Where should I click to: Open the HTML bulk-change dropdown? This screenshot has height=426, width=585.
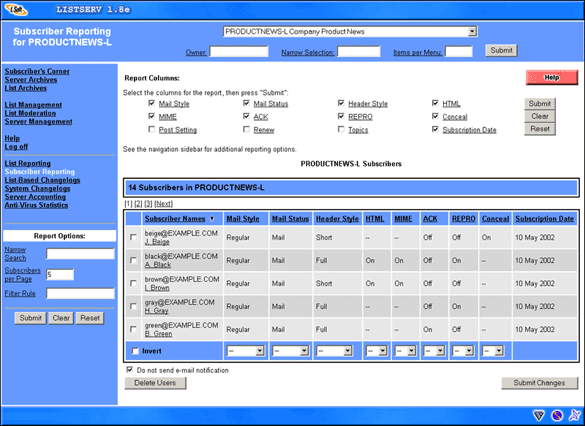click(376, 351)
